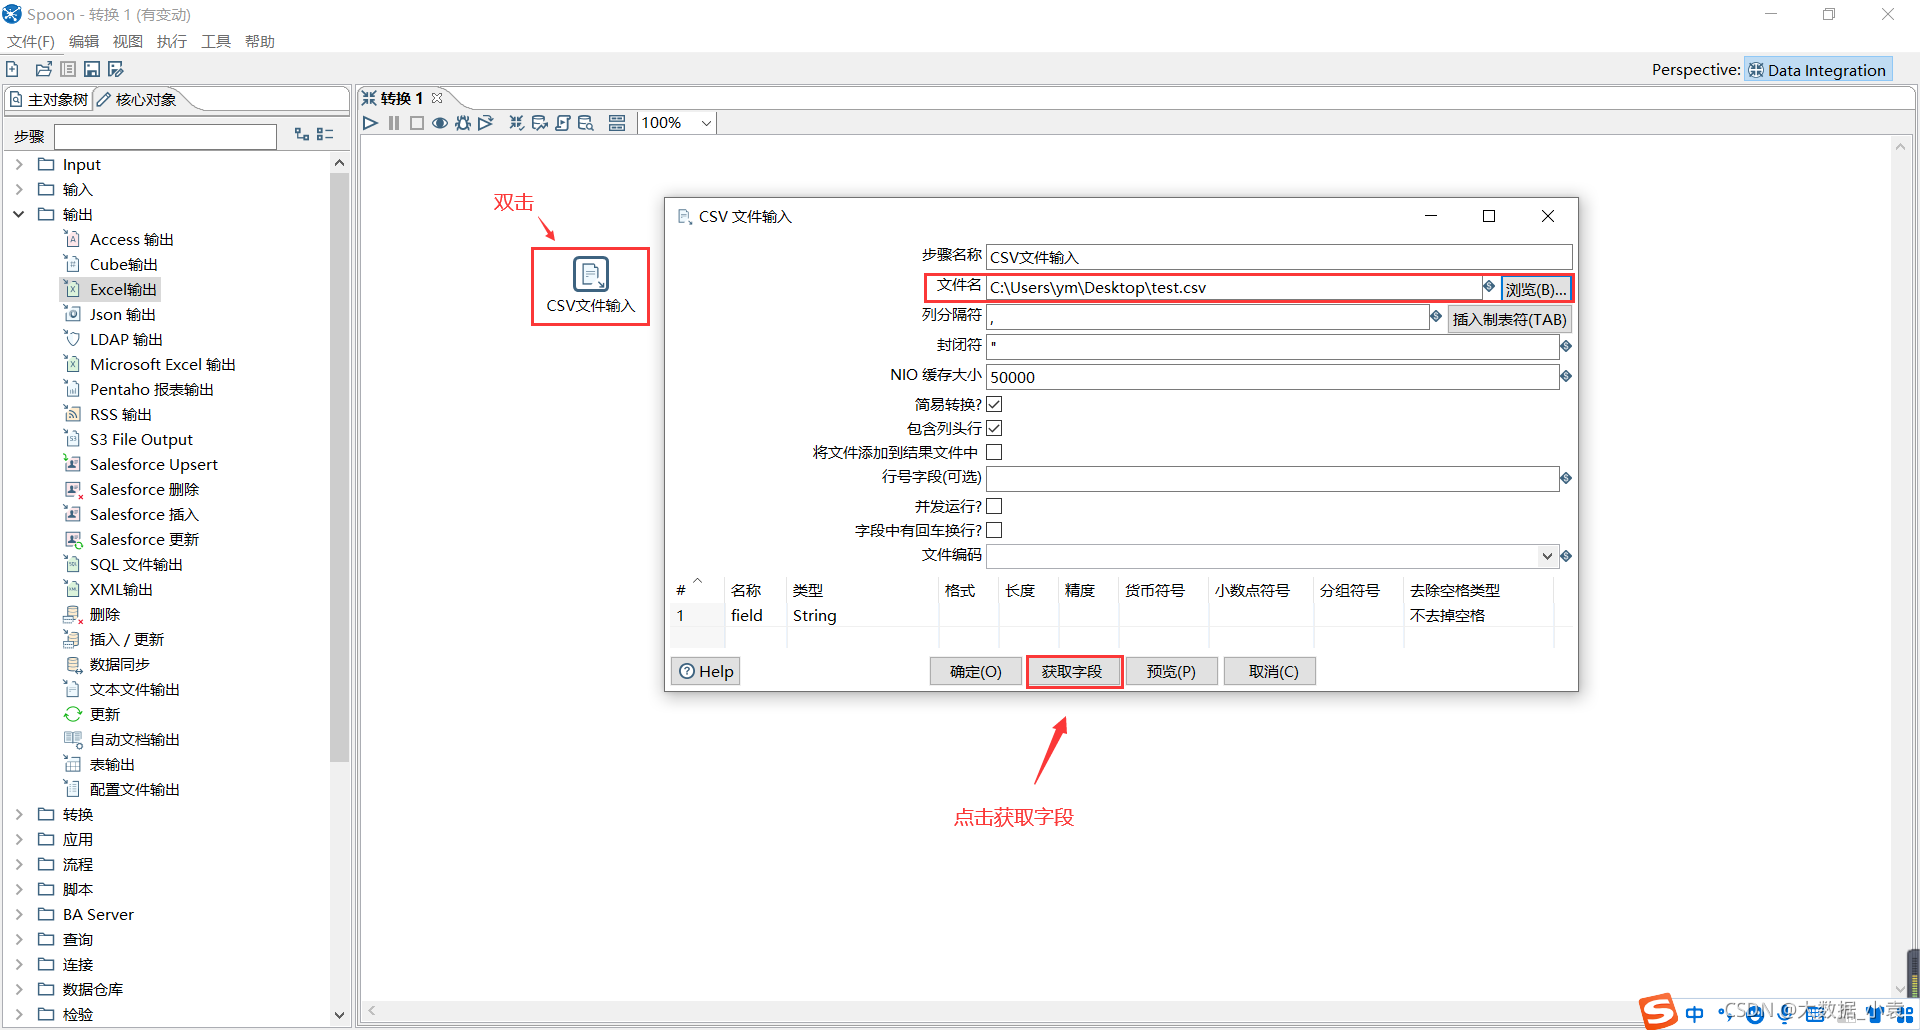This screenshot has height=1030, width=1920.
Task: Collapse all tree nodes icon
Action: [x=325, y=134]
